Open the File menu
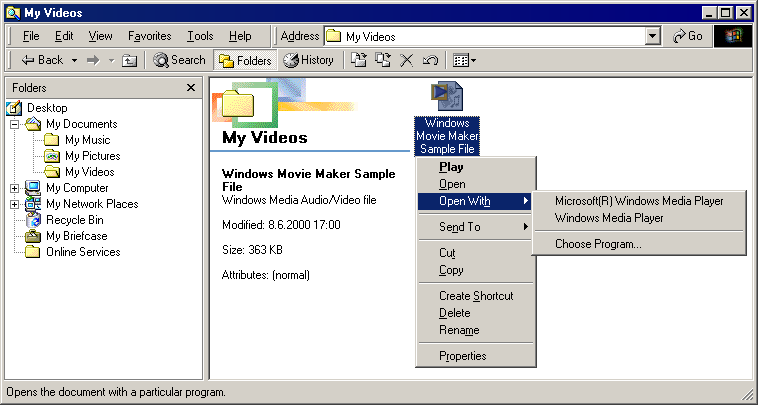This screenshot has height=405, width=758. click(31, 36)
